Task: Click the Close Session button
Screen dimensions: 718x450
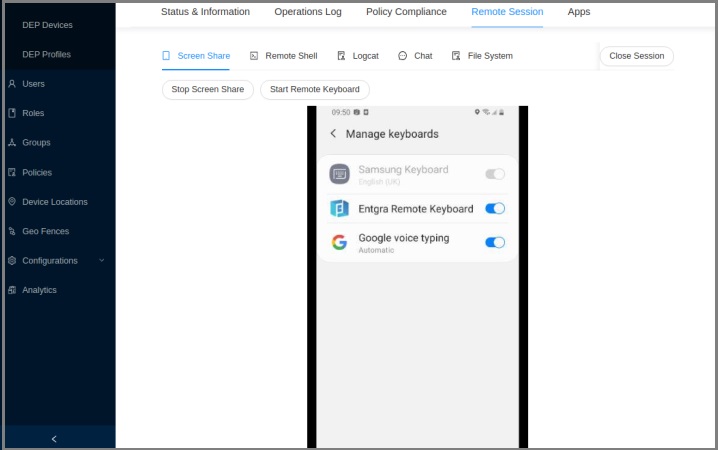Action: point(636,56)
